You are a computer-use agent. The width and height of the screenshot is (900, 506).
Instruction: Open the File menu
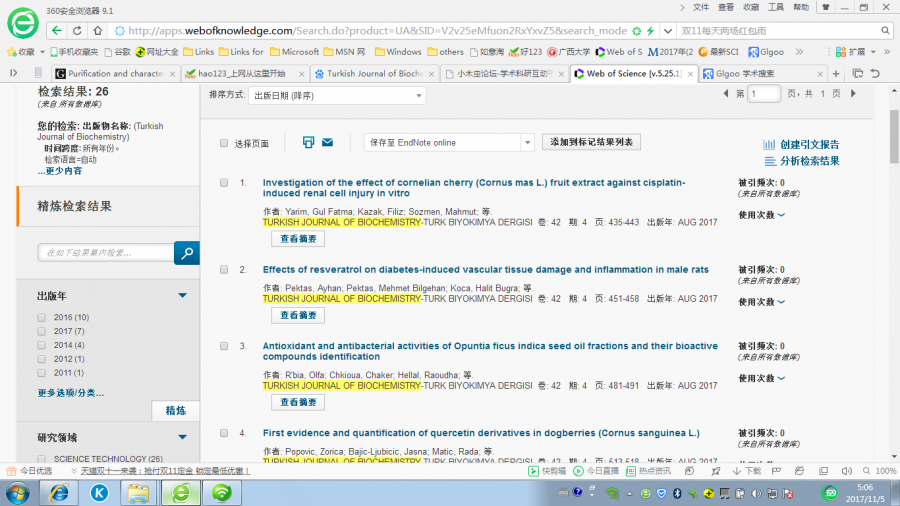coord(701,7)
